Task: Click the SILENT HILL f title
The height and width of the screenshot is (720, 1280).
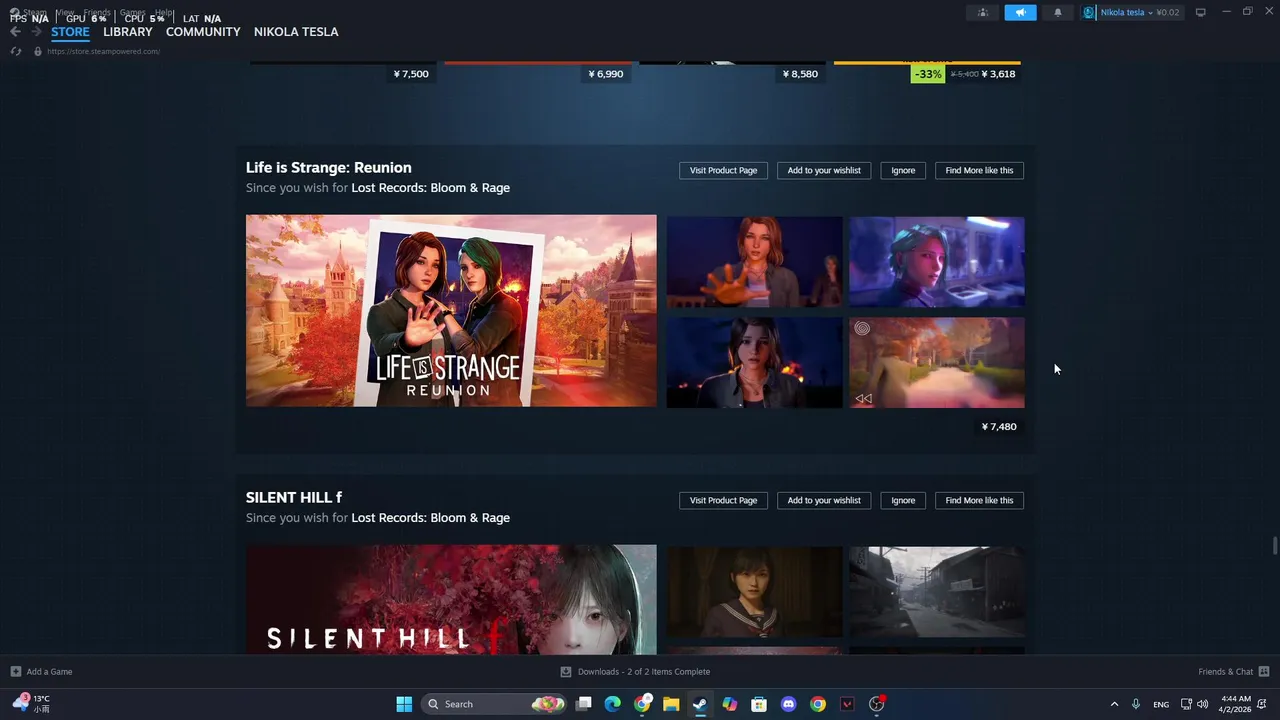Action: (x=294, y=497)
